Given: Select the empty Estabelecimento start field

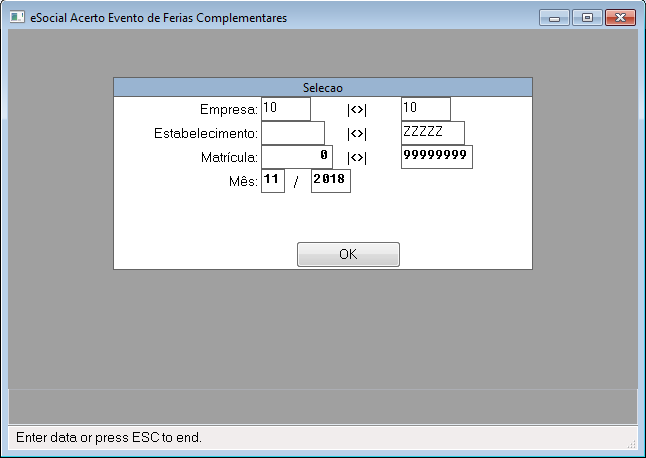Looking at the screenshot, I should (293, 133).
